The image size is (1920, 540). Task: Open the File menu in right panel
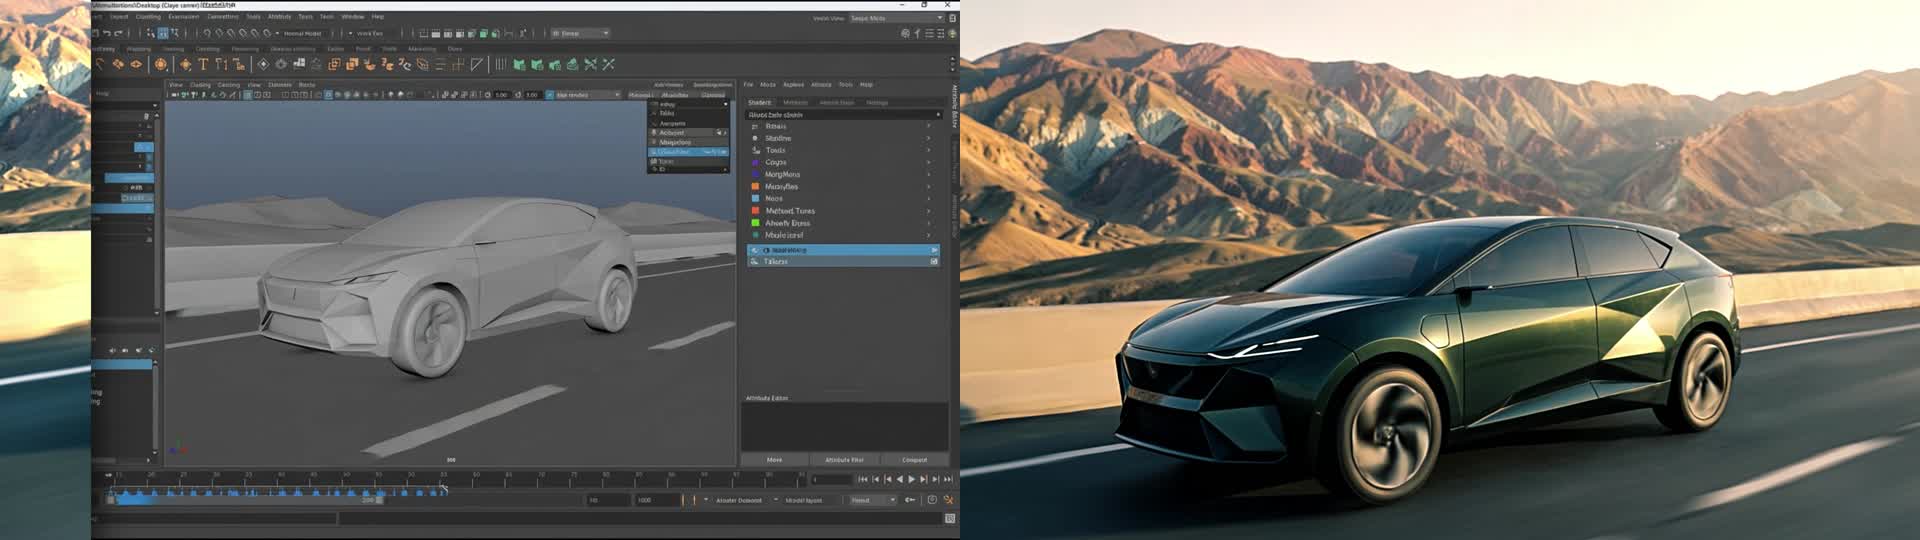(x=748, y=85)
